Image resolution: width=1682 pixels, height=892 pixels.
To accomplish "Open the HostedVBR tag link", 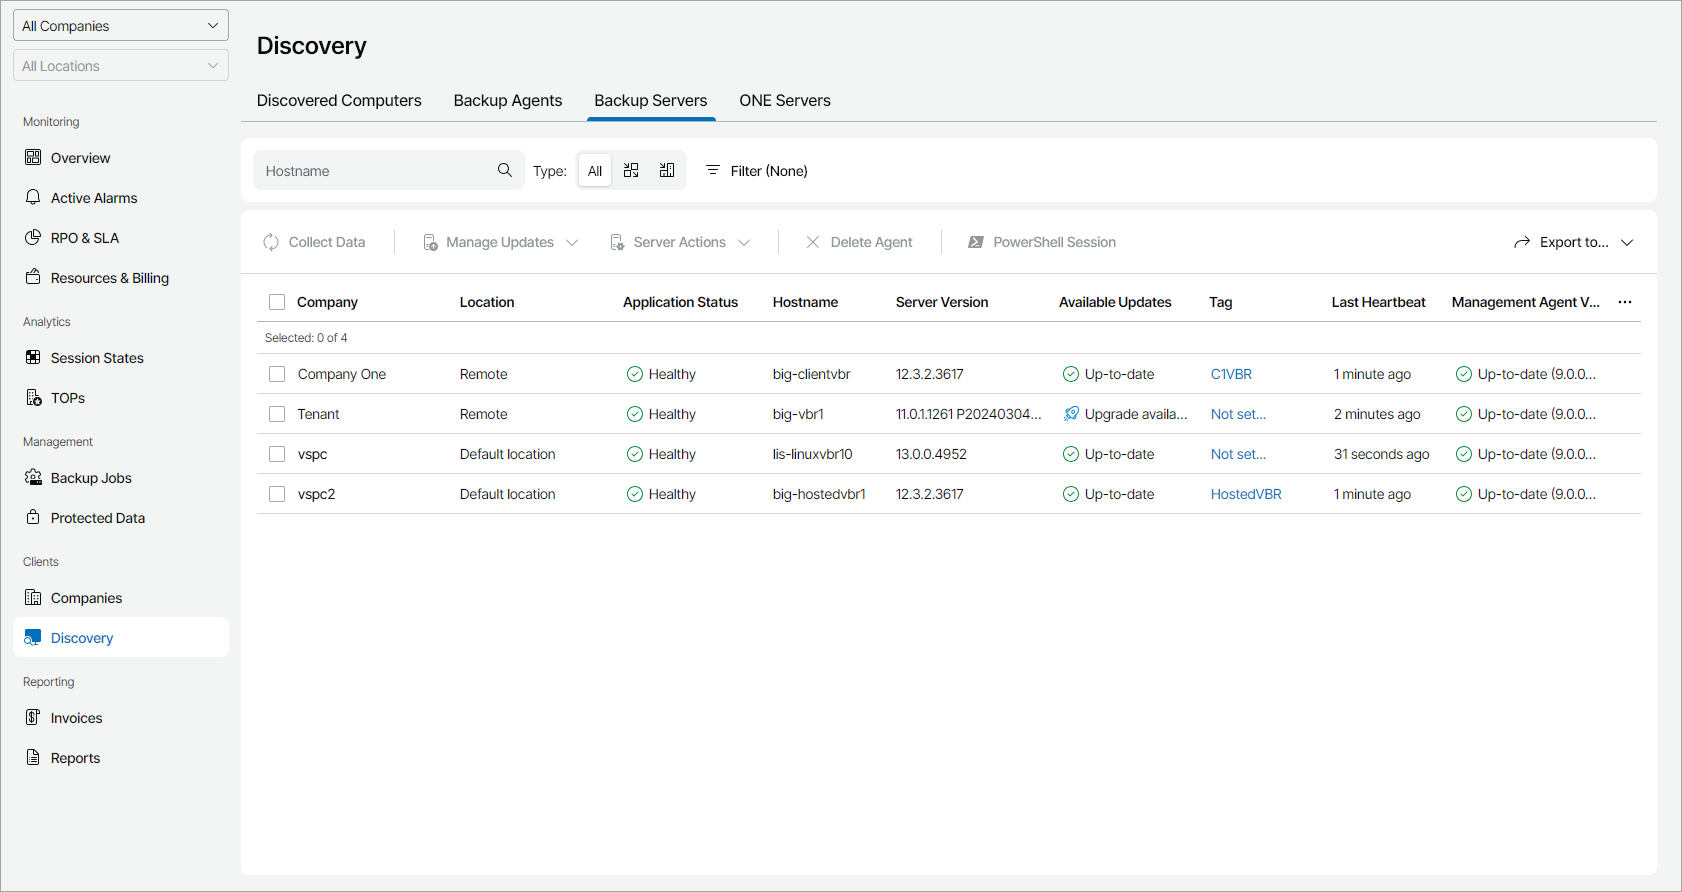I will coord(1245,494).
